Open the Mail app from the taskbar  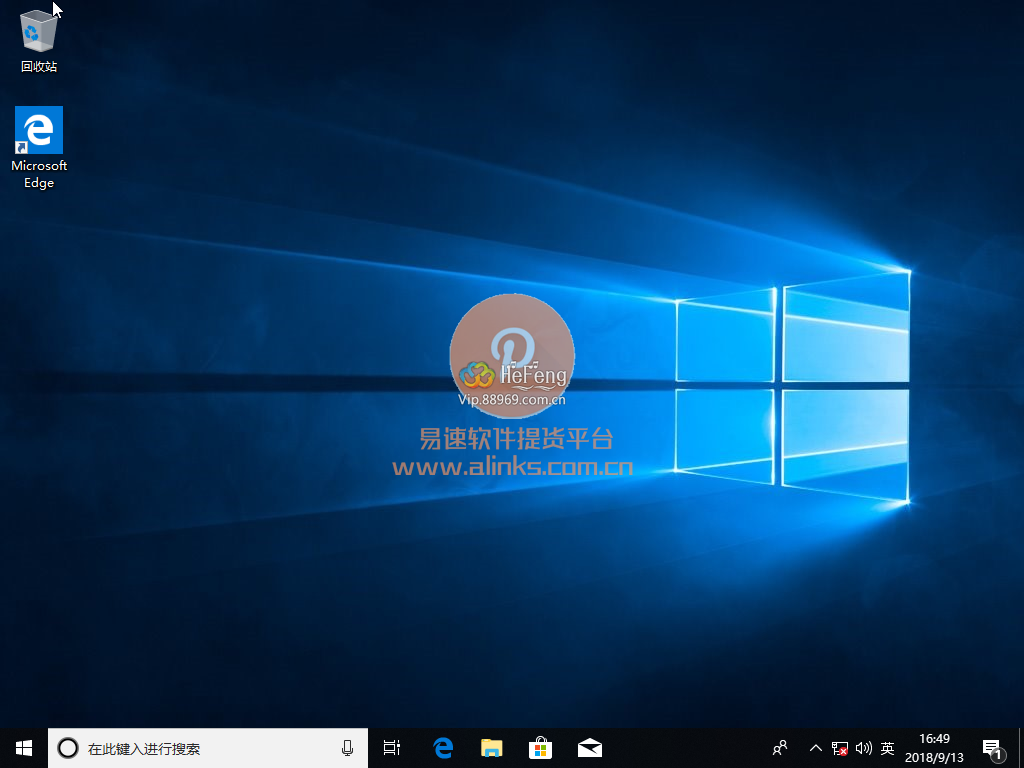(x=590, y=748)
